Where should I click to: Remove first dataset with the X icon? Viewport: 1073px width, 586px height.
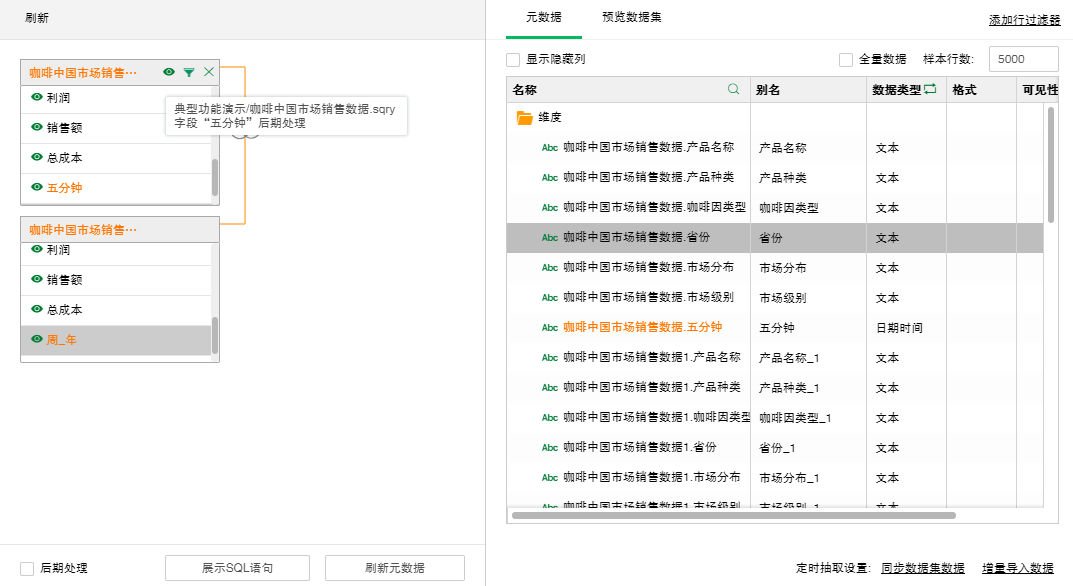(209, 72)
